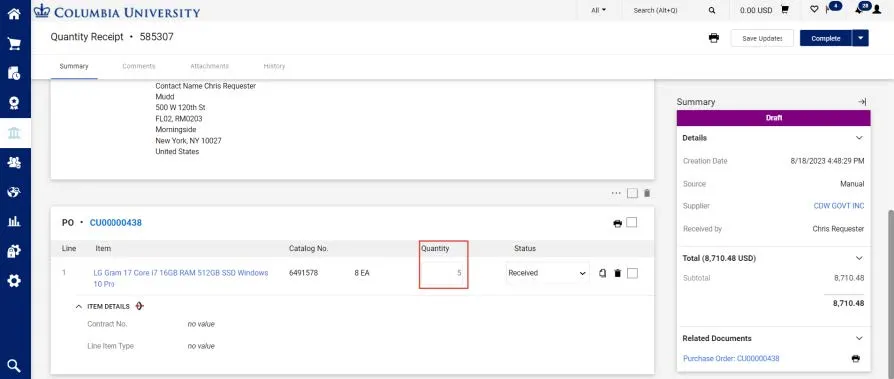
Task: Collapse the Related Documents section
Action: pyautogui.click(x=859, y=339)
